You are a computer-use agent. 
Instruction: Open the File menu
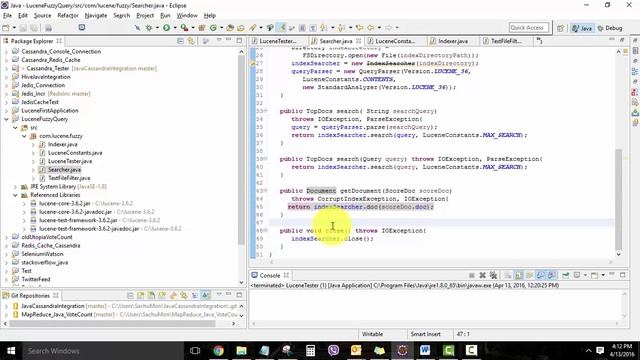coord(7,16)
